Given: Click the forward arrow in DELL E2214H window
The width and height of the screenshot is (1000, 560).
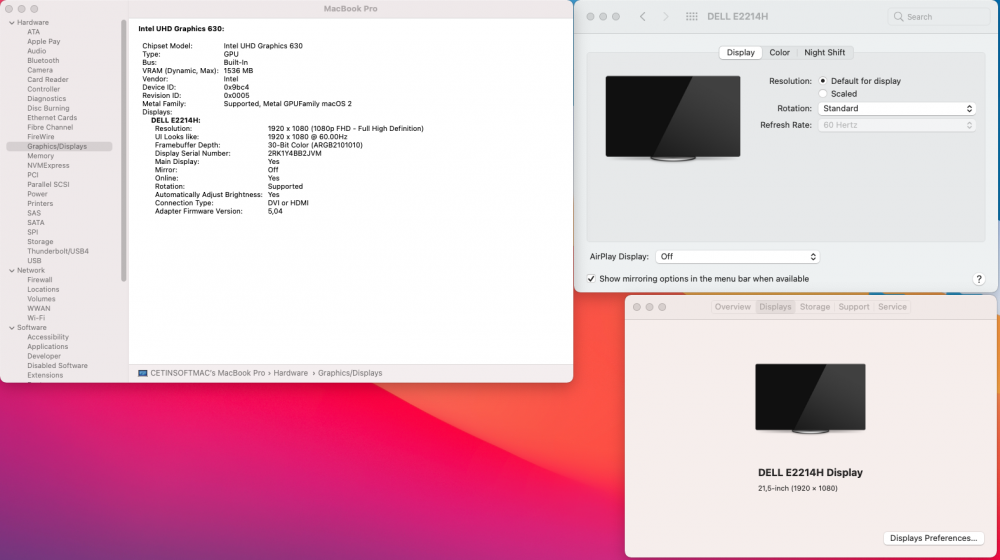Looking at the screenshot, I should (665, 17).
